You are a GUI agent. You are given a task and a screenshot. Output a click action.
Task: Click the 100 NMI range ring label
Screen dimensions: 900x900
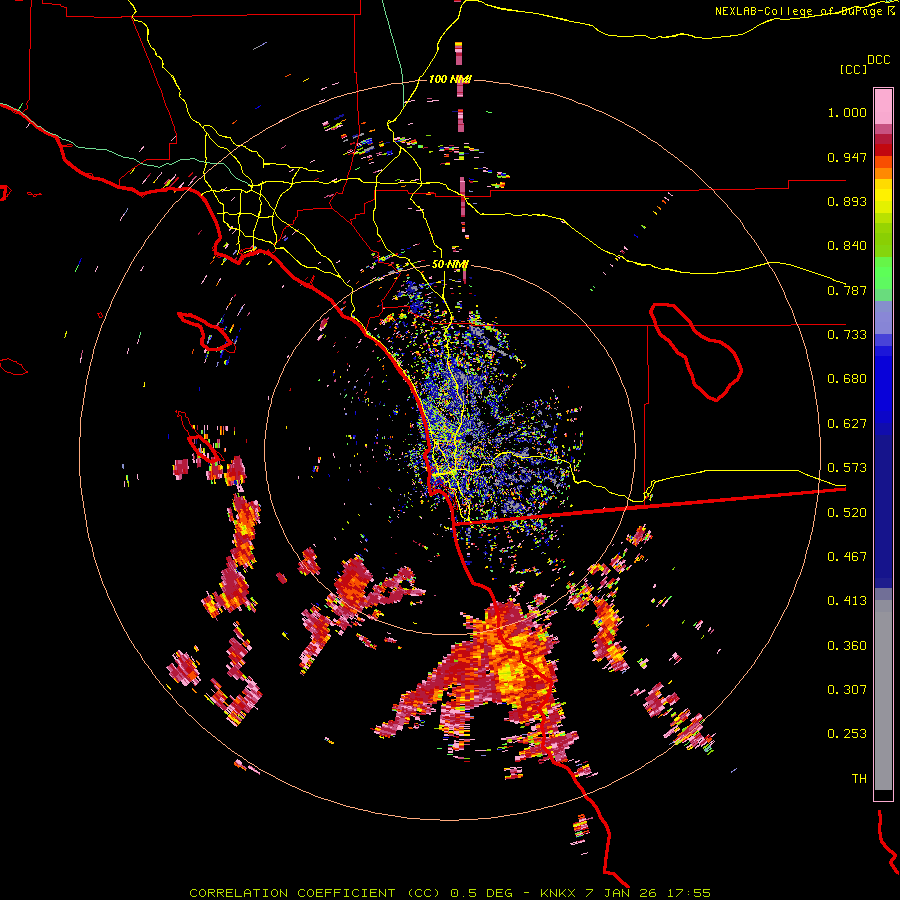449,79
